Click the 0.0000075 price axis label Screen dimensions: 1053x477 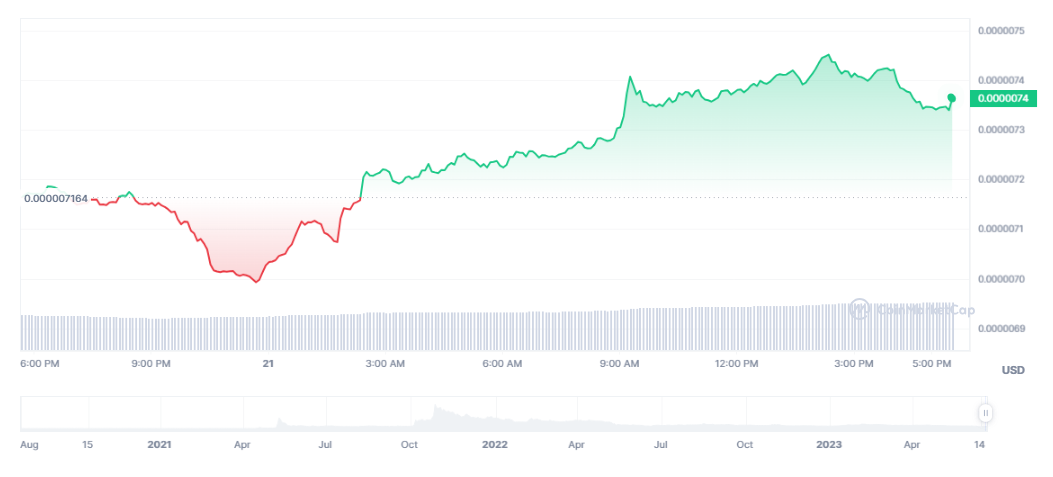click(1000, 31)
